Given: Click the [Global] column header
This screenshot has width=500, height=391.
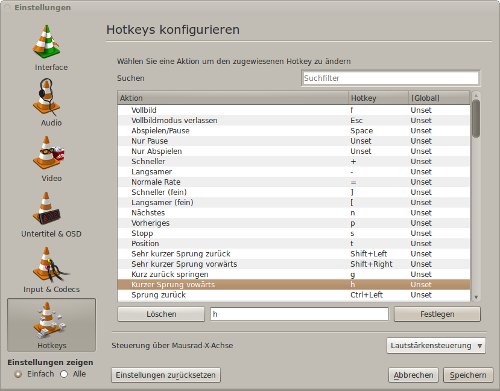Looking at the screenshot, I should coord(439,98).
